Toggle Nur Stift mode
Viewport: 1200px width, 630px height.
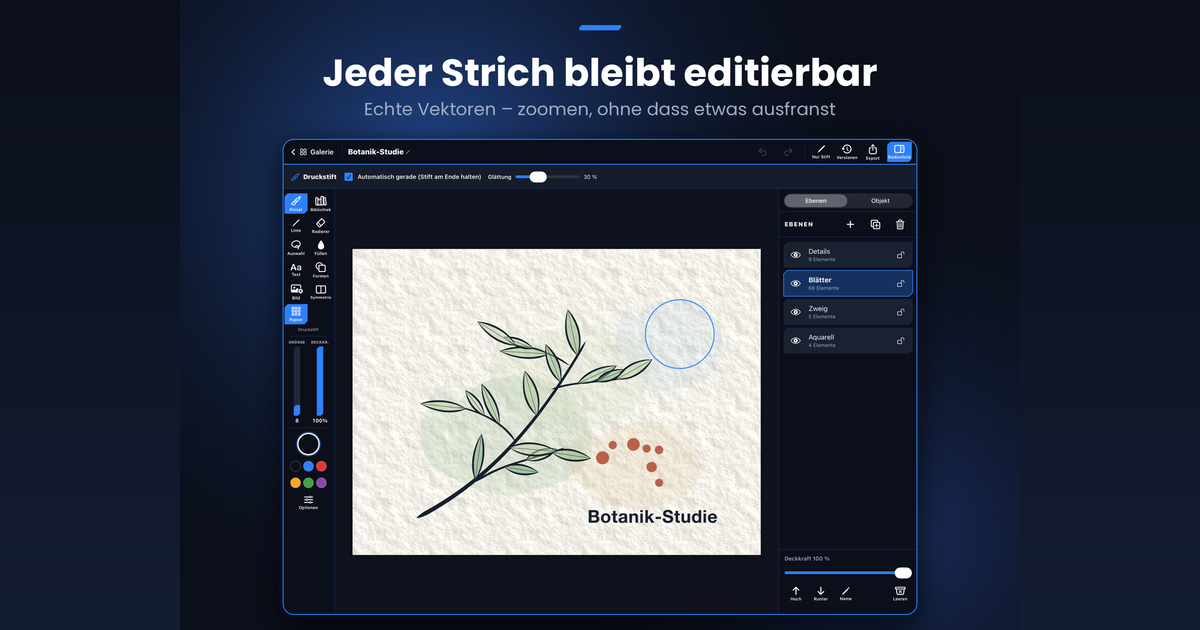pyautogui.click(x=821, y=151)
